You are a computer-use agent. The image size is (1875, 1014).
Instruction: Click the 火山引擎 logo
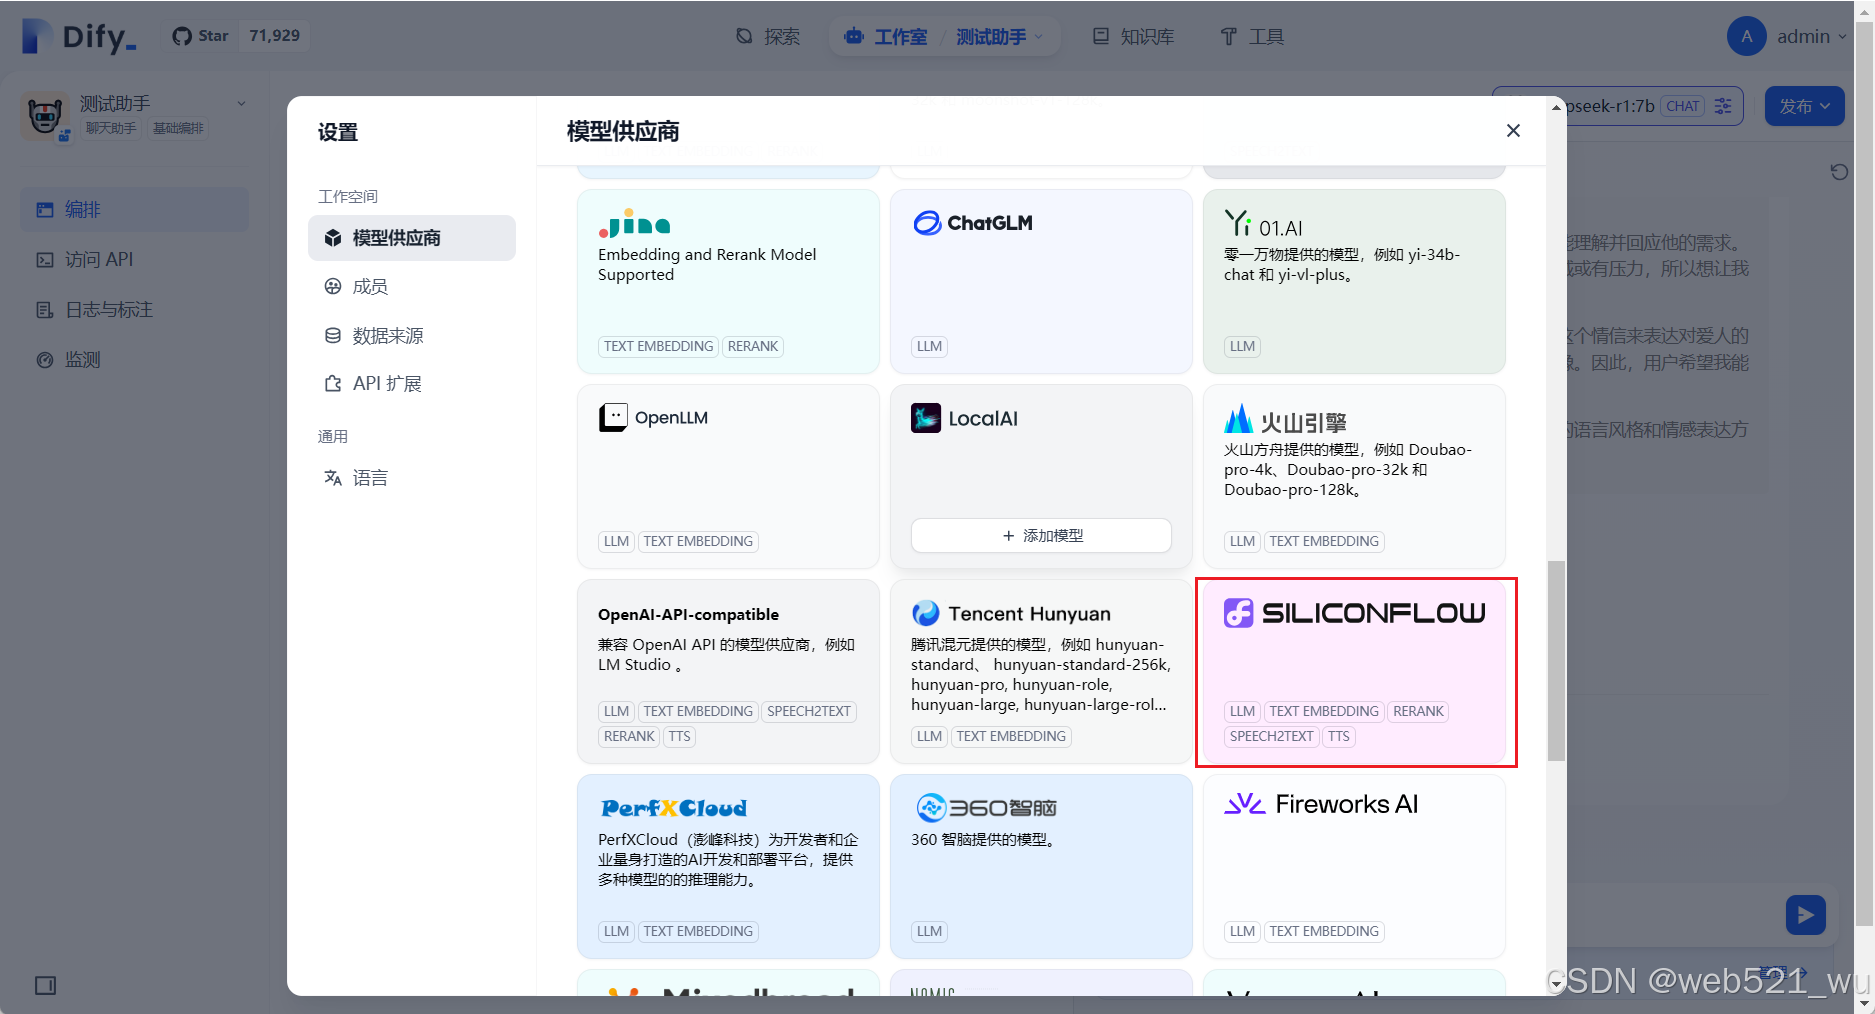point(1285,419)
